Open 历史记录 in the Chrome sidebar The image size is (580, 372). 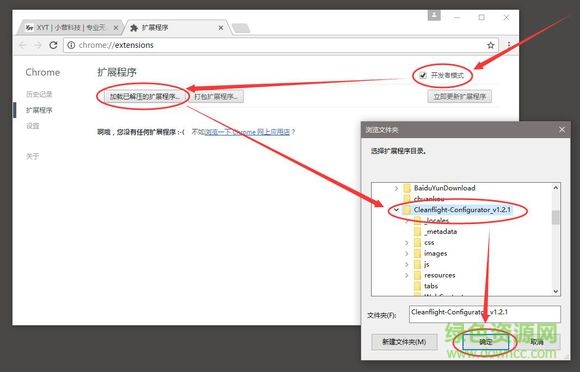click(39, 94)
